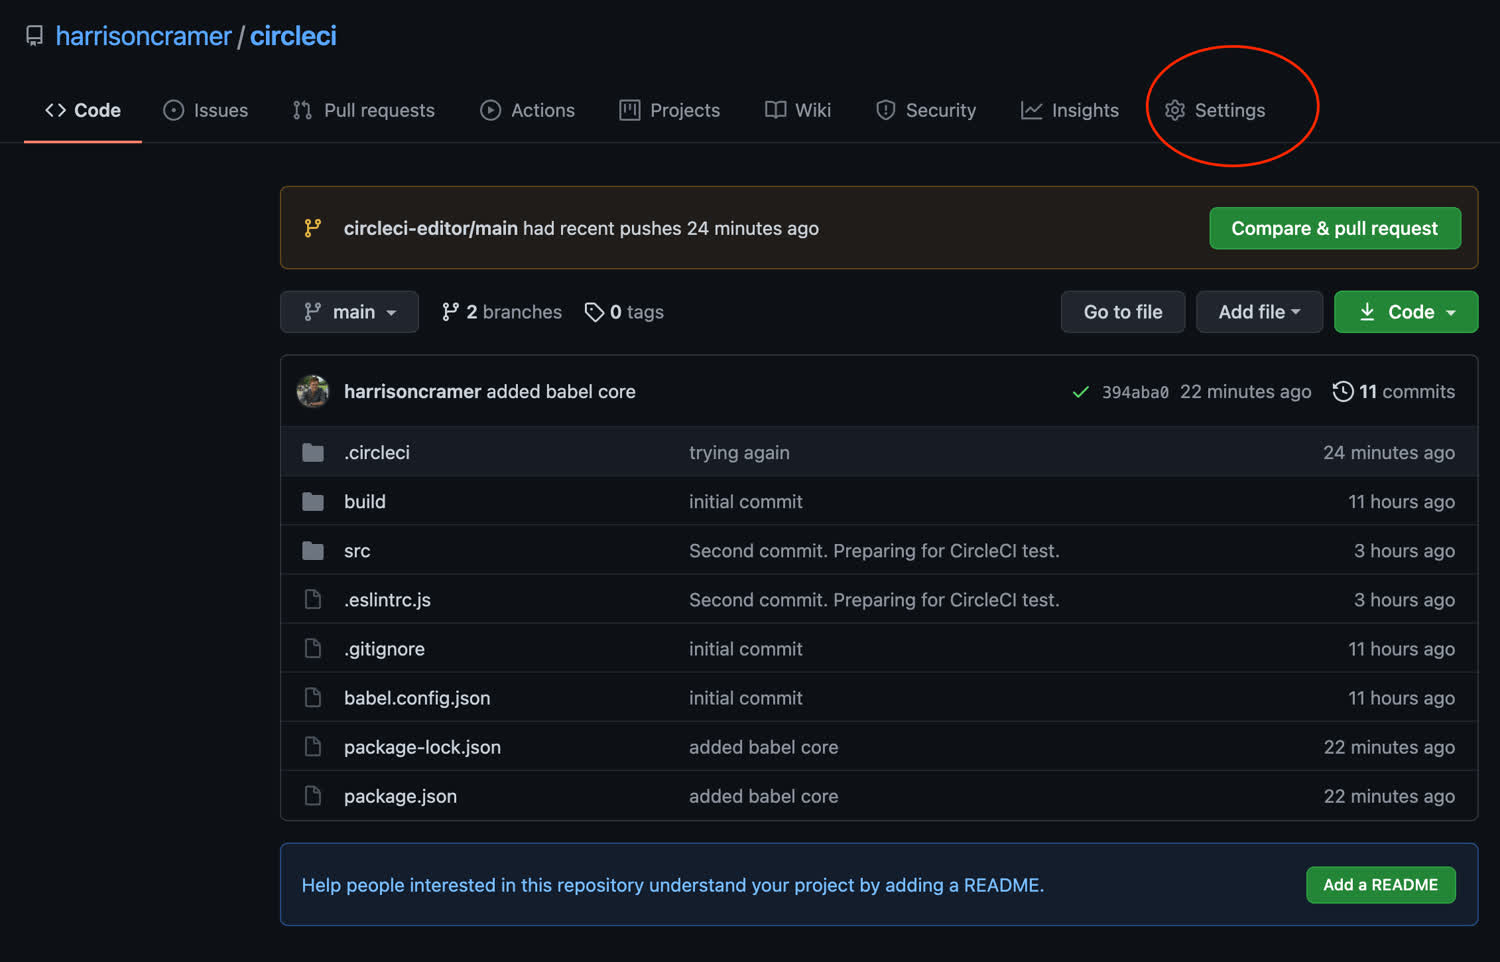Open the main branch dropdown
The height and width of the screenshot is (962, 1500).
pyautogui.click(x=349, y=312)
